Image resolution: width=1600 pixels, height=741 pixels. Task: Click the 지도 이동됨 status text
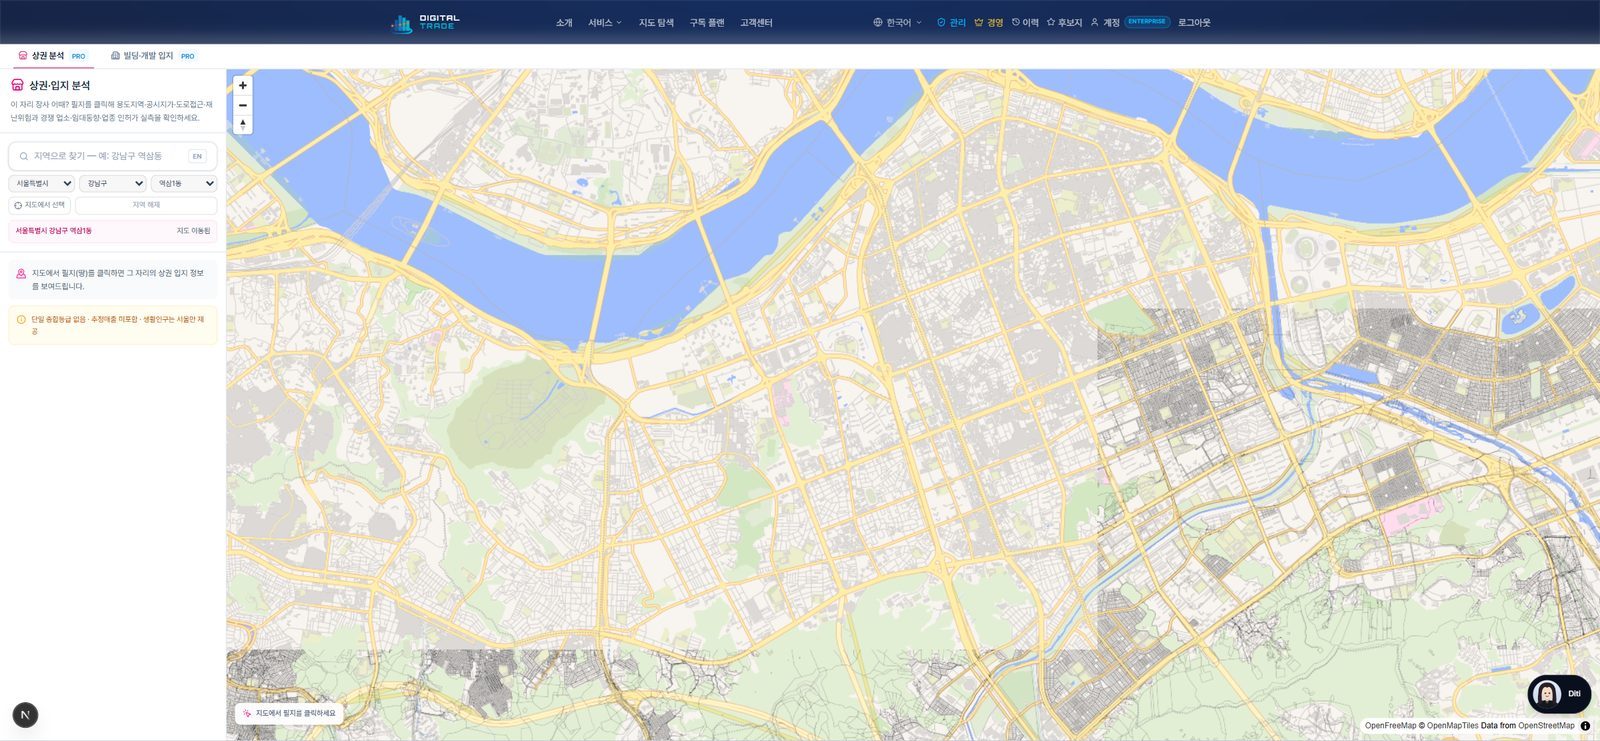tap(193, 231)
